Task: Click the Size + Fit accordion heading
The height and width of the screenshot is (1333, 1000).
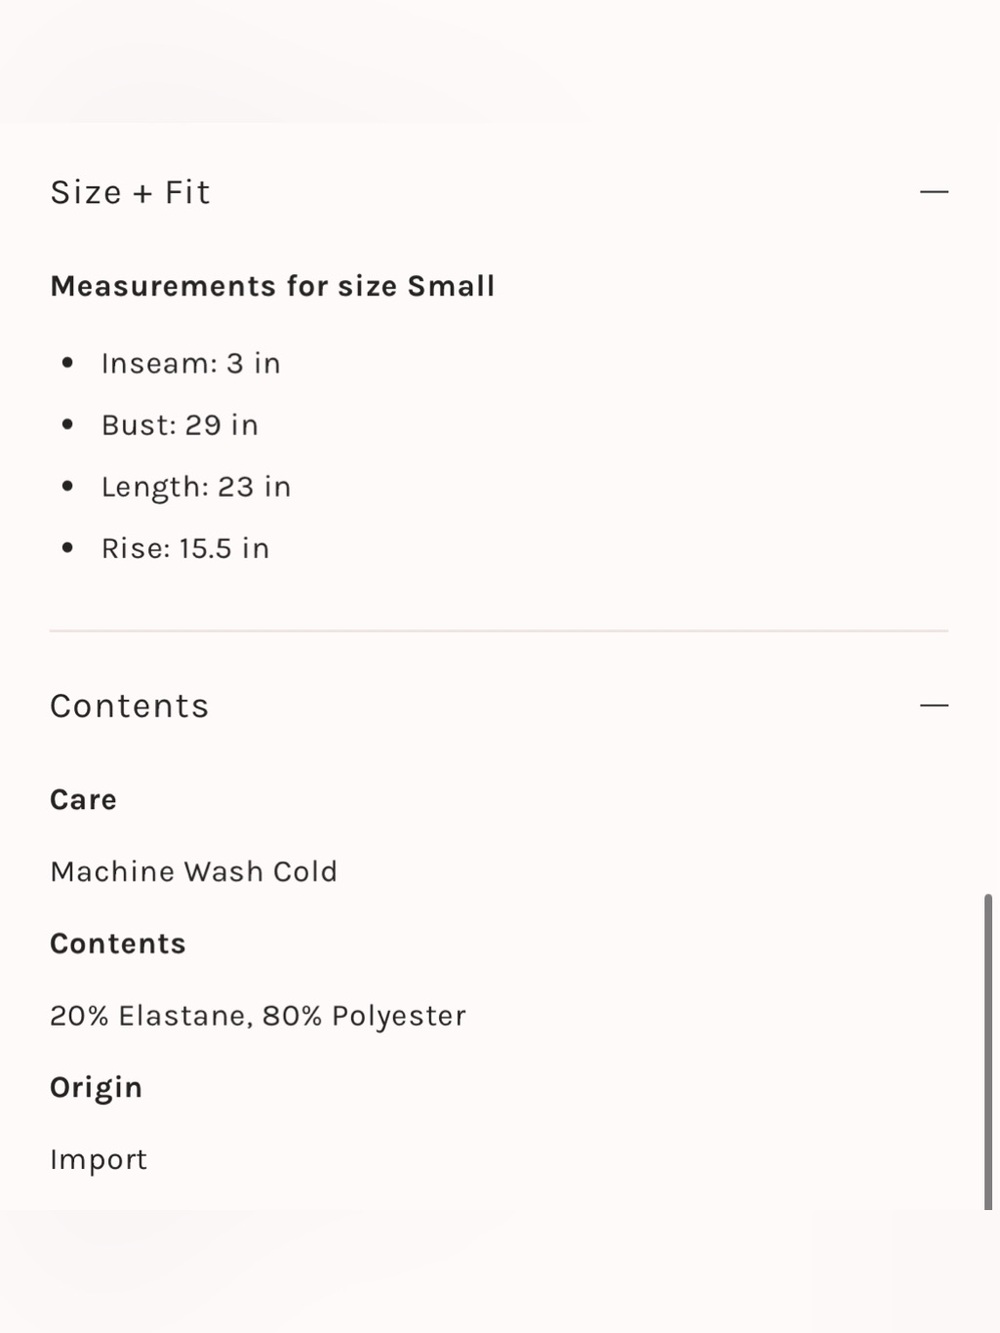Action: tap(131, 192)
